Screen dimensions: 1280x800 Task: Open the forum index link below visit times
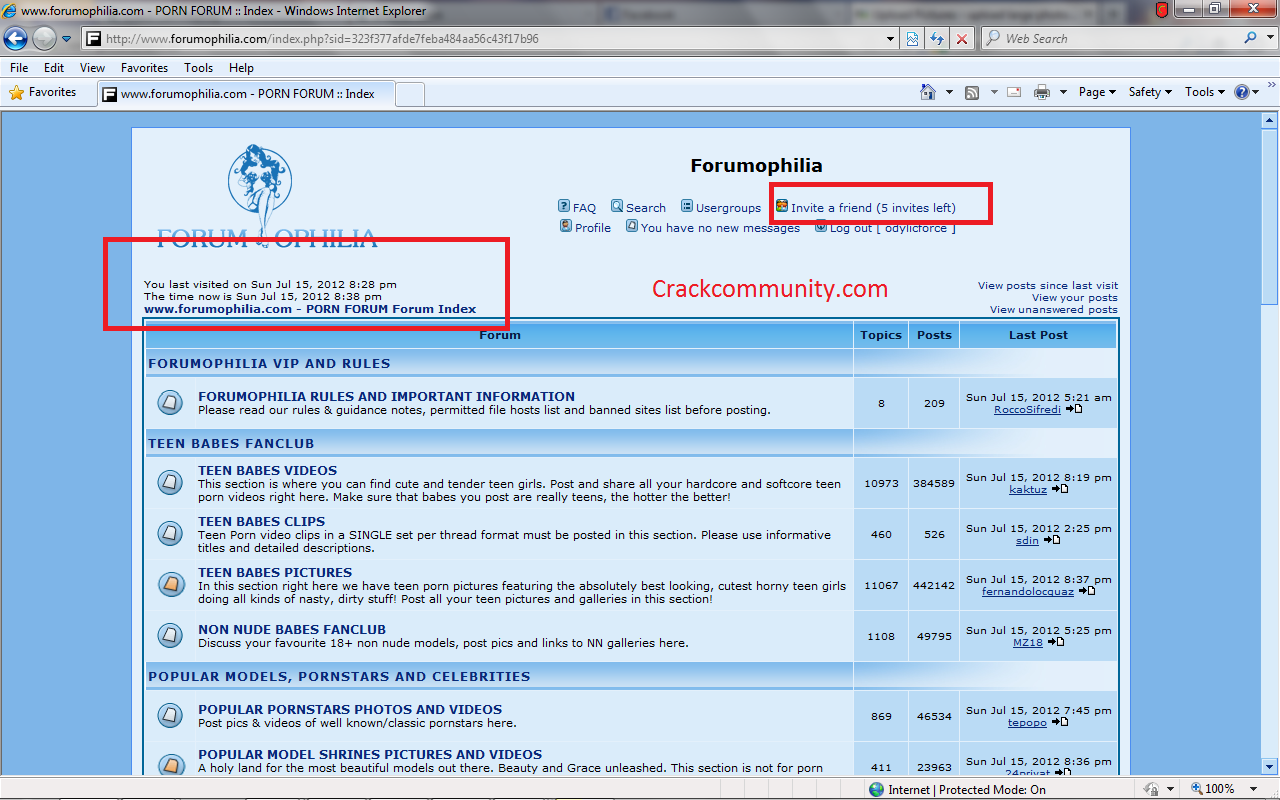pos(310,309)
